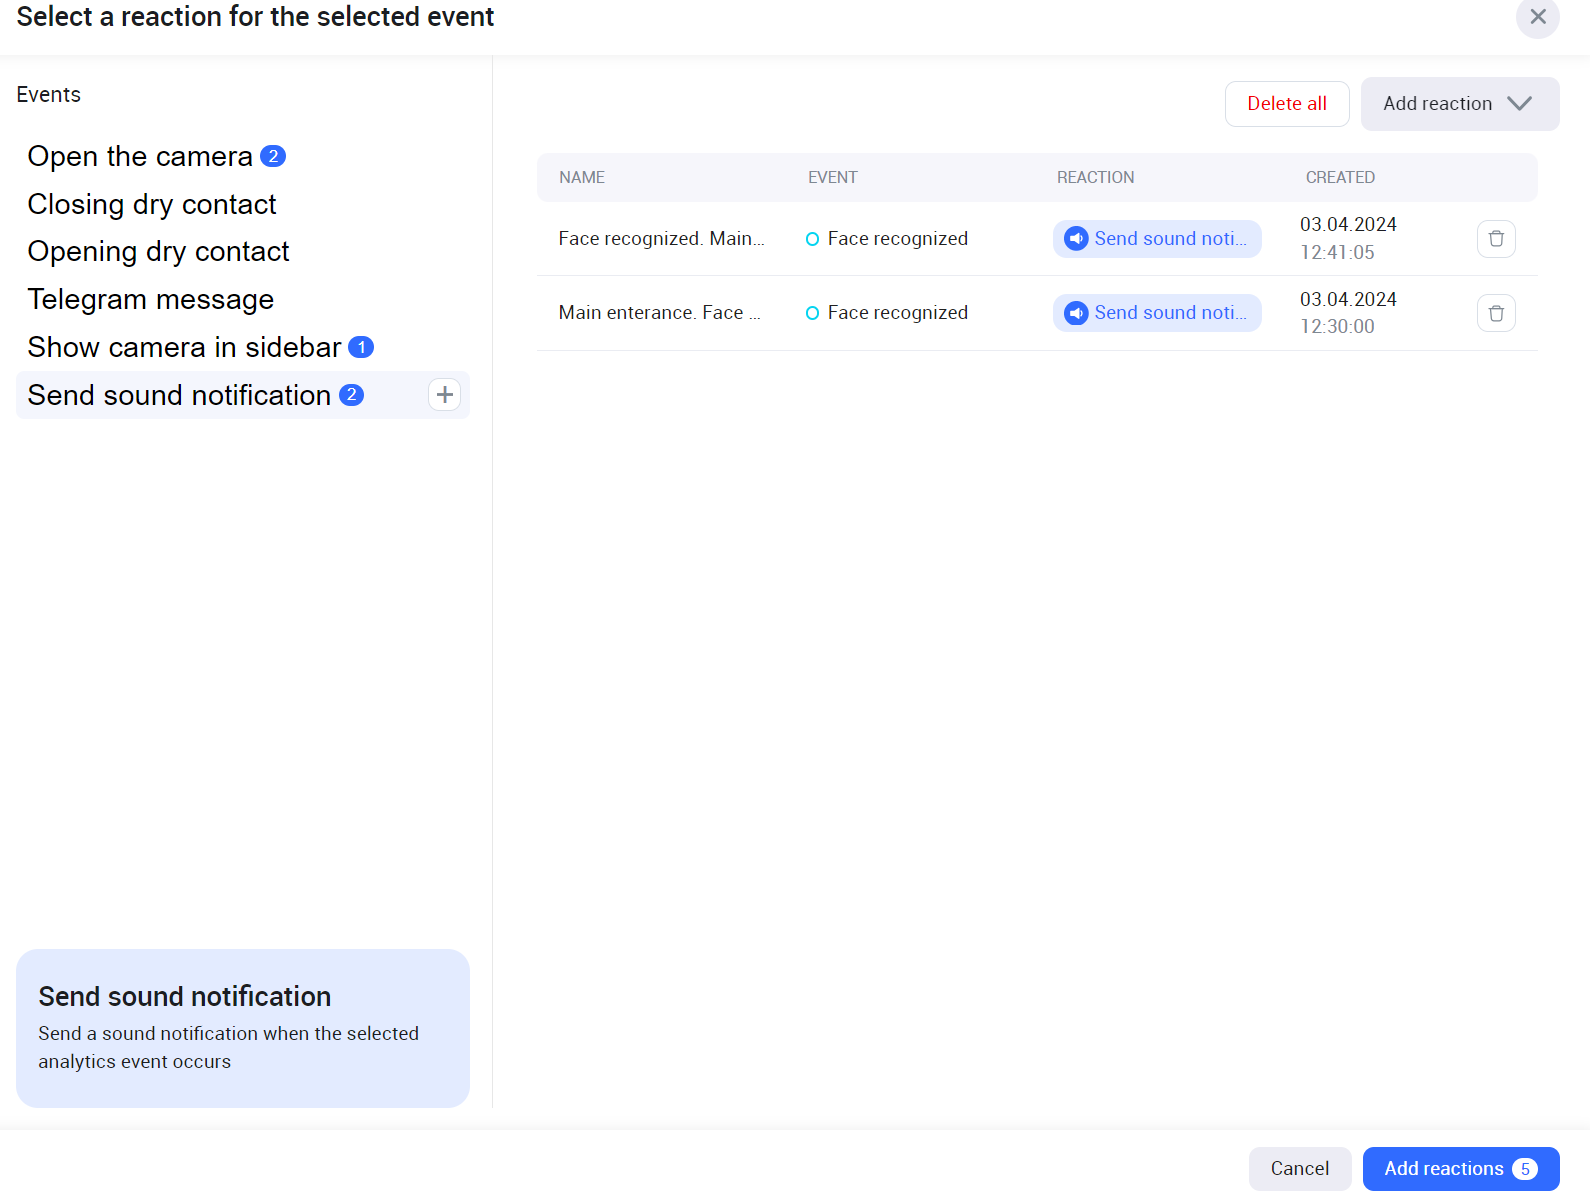Click the Cancel button
The image size is (1590, 1198).
pos(1299,1169)
